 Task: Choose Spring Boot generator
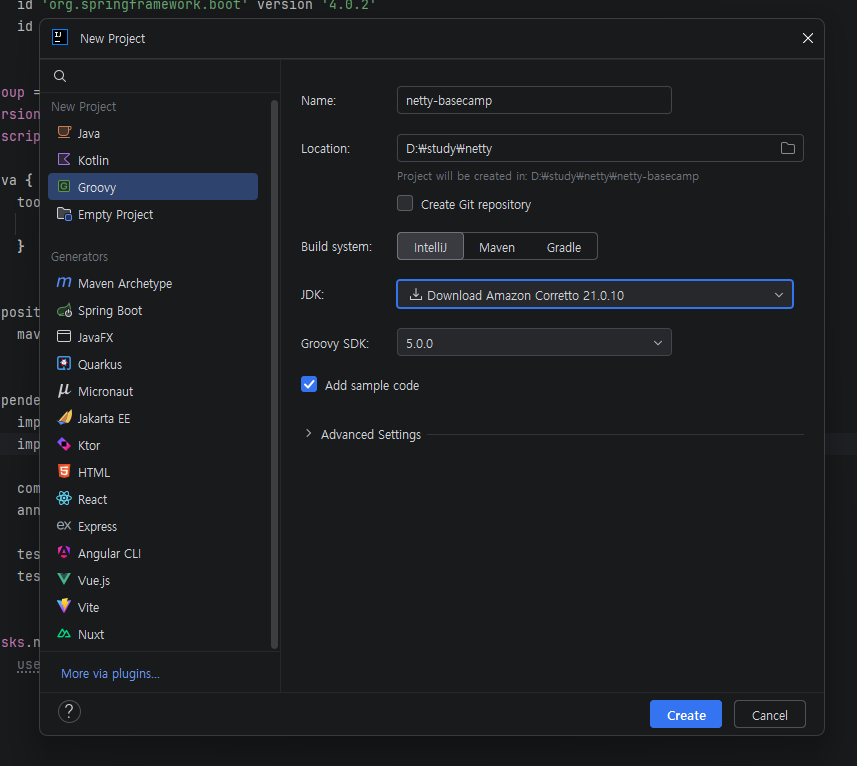[x=153, y=310]
